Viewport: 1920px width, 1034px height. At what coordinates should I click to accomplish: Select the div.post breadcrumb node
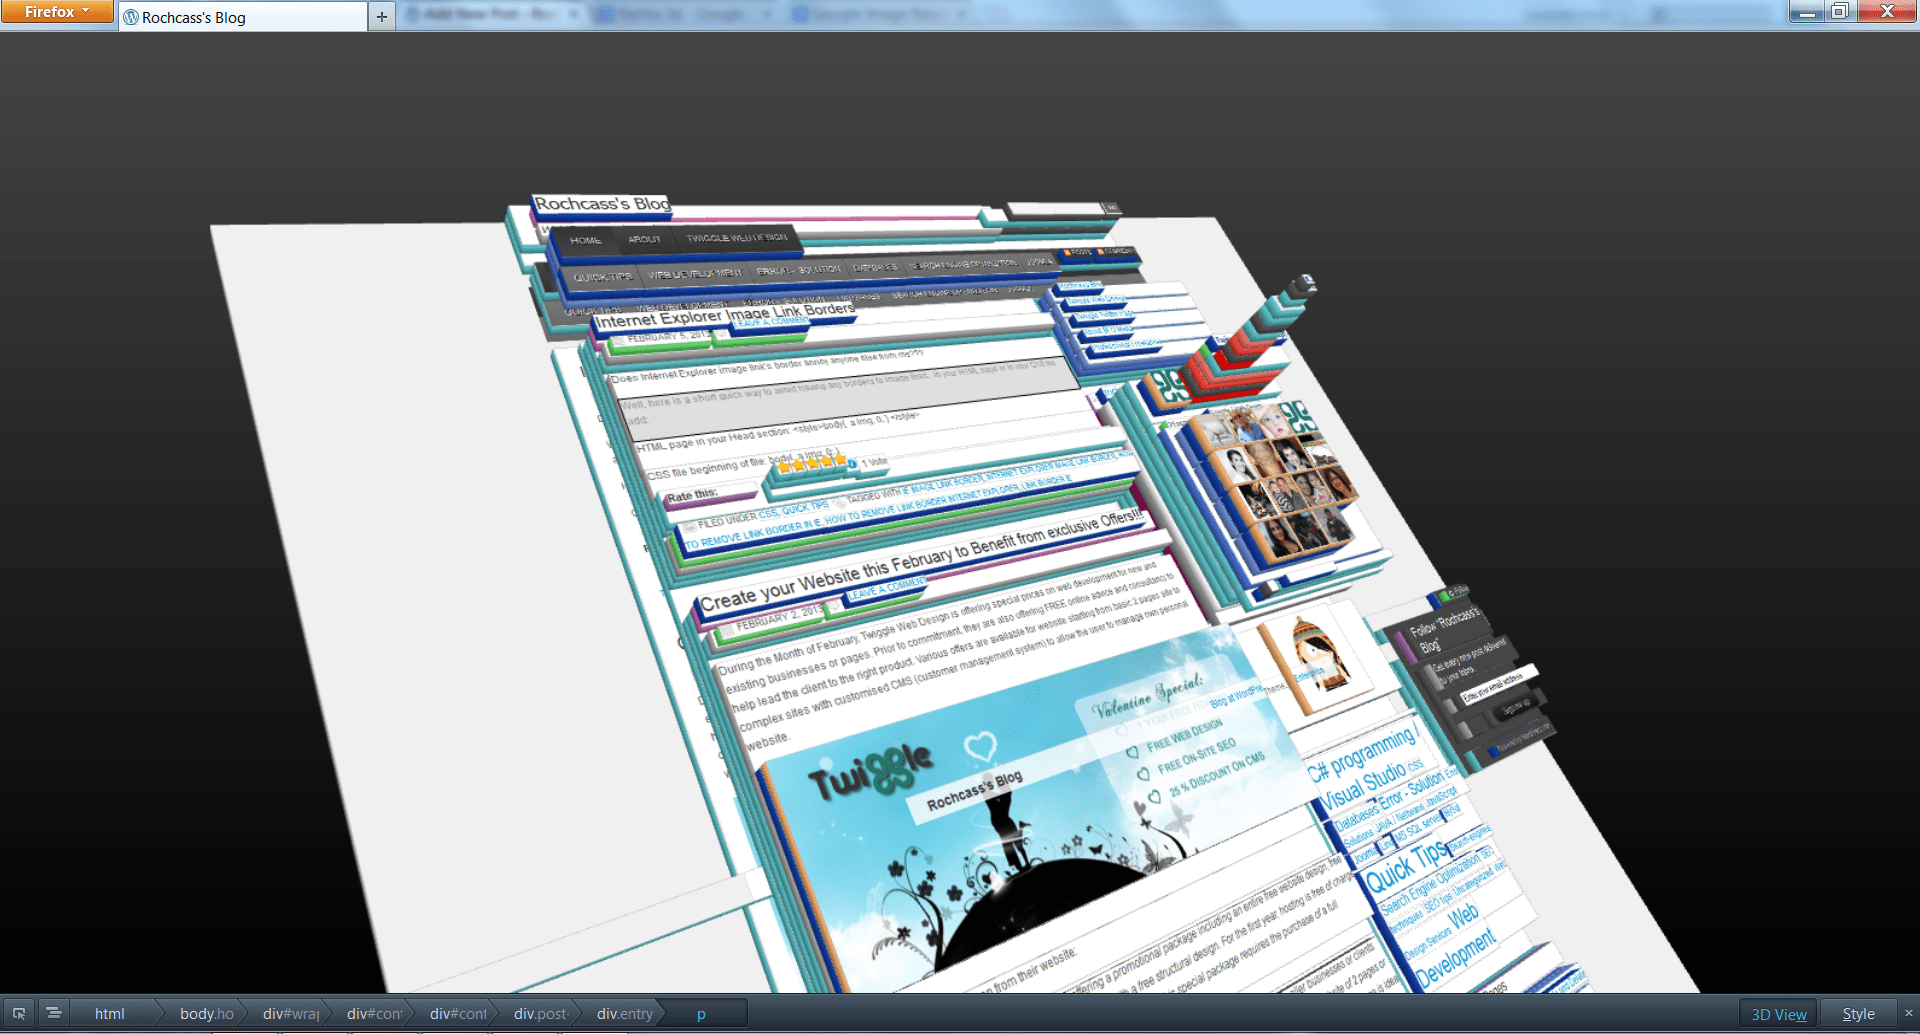541,1013
